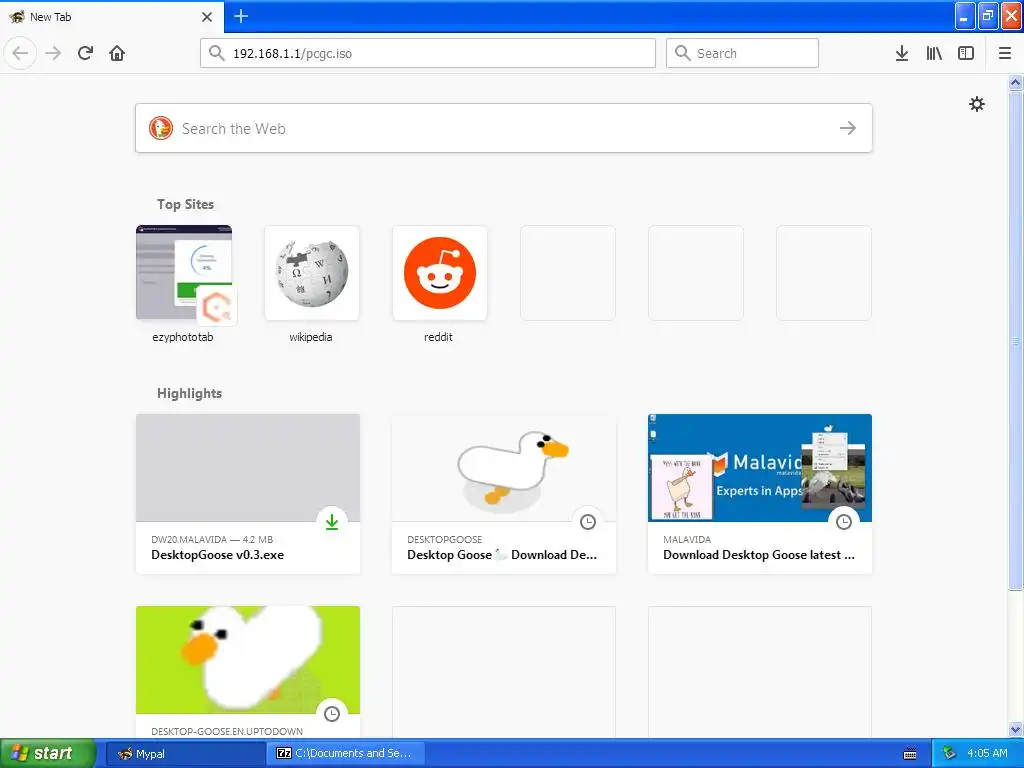Open the Downloads toolbar icon
Image resolution: width=1024 pixels, height=768 pixels.
[x=901, y=53]
